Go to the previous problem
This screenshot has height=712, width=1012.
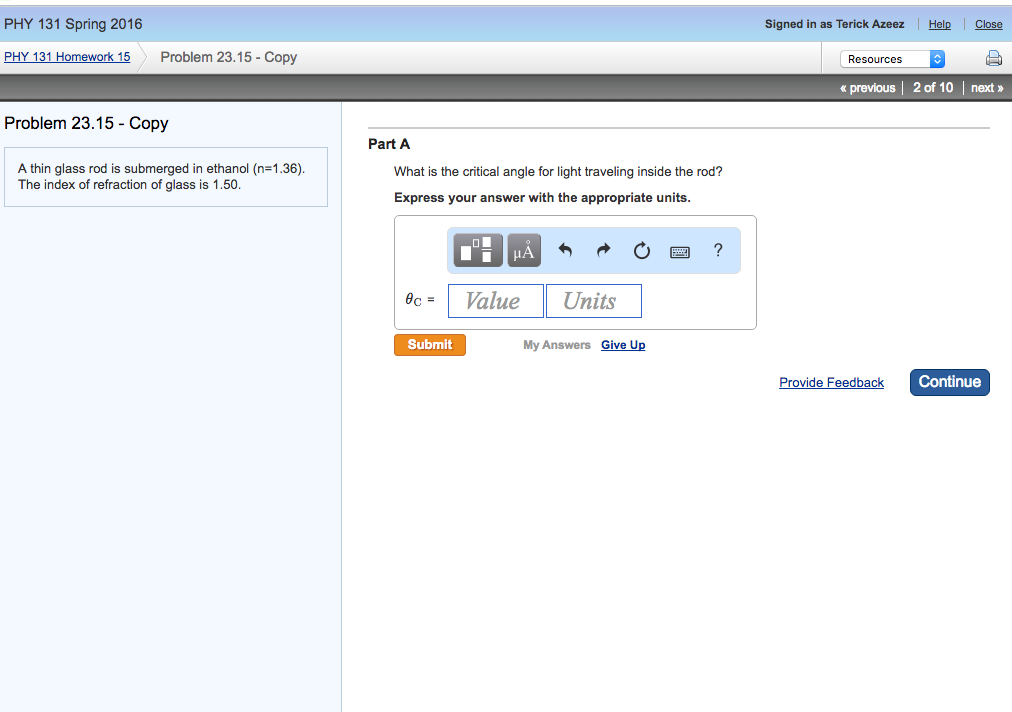point(868,88)
